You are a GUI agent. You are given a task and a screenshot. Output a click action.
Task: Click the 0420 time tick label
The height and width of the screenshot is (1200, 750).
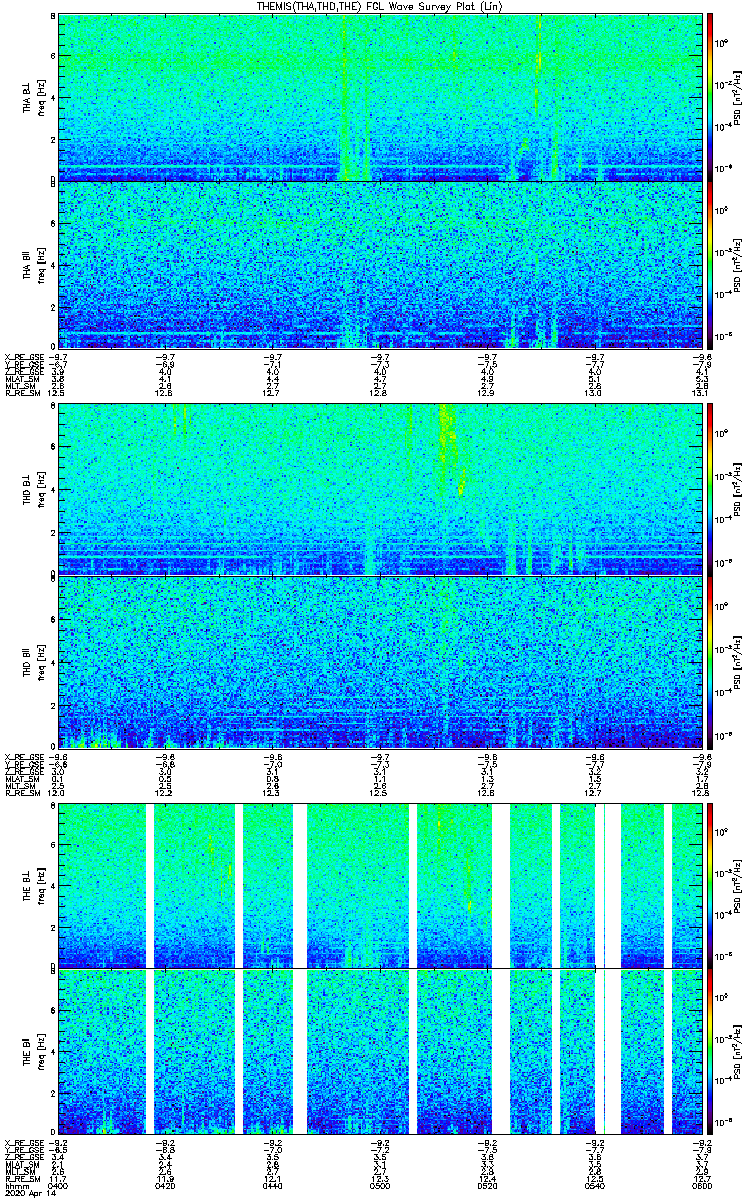coord(166,1186)
